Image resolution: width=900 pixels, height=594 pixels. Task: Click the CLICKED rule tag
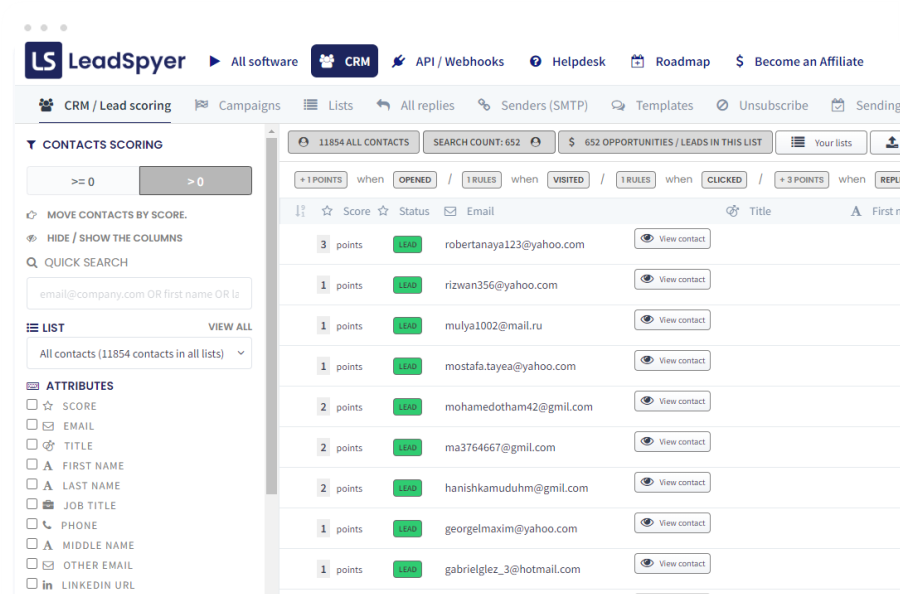pos(724,180)
